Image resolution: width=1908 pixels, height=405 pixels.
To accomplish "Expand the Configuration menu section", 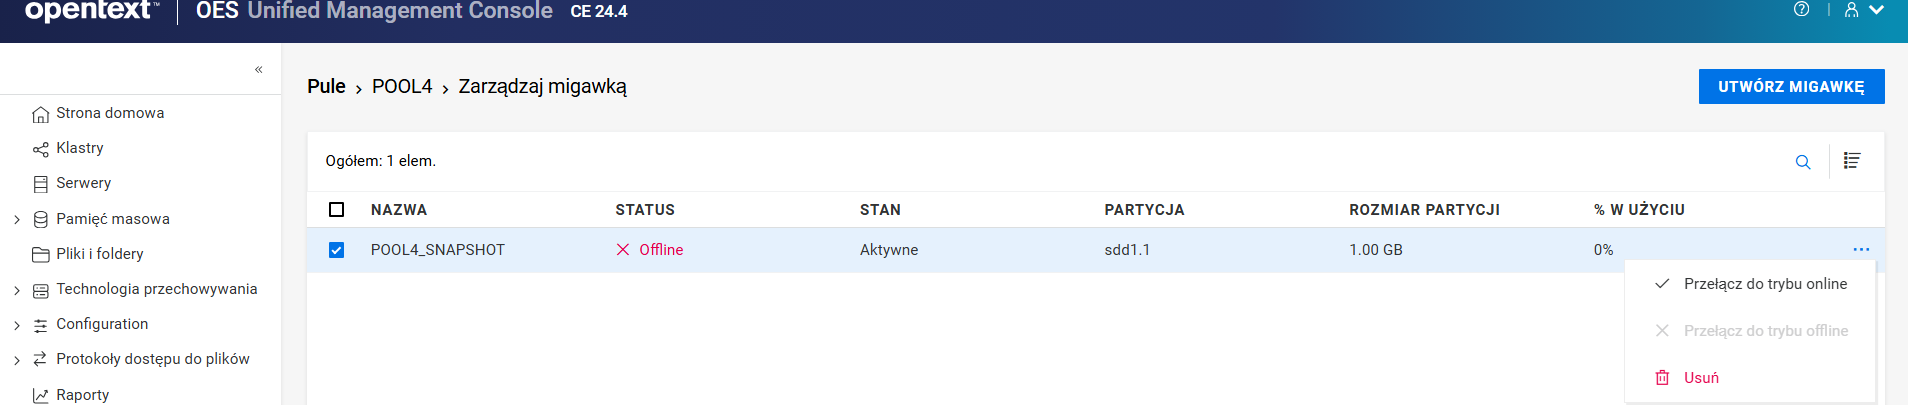I will tap(17, 326).
